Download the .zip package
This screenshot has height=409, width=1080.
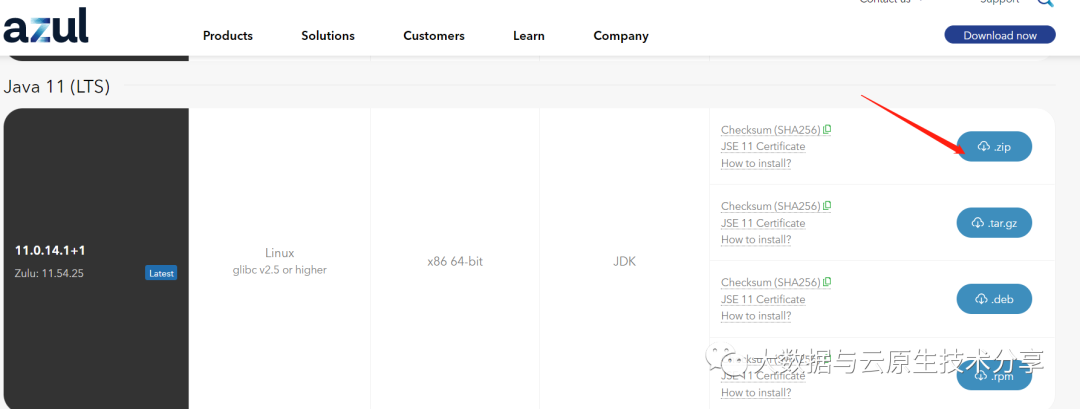[x=994, y=147]
